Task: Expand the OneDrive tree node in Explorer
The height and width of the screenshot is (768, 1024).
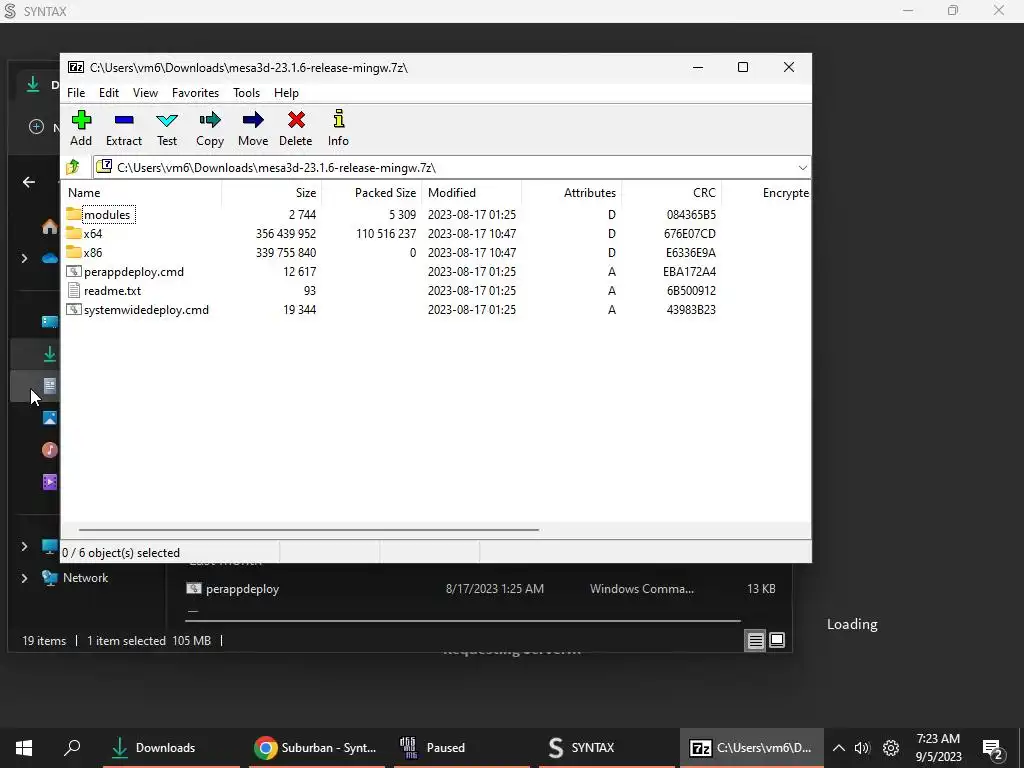Action: point(24,259)
